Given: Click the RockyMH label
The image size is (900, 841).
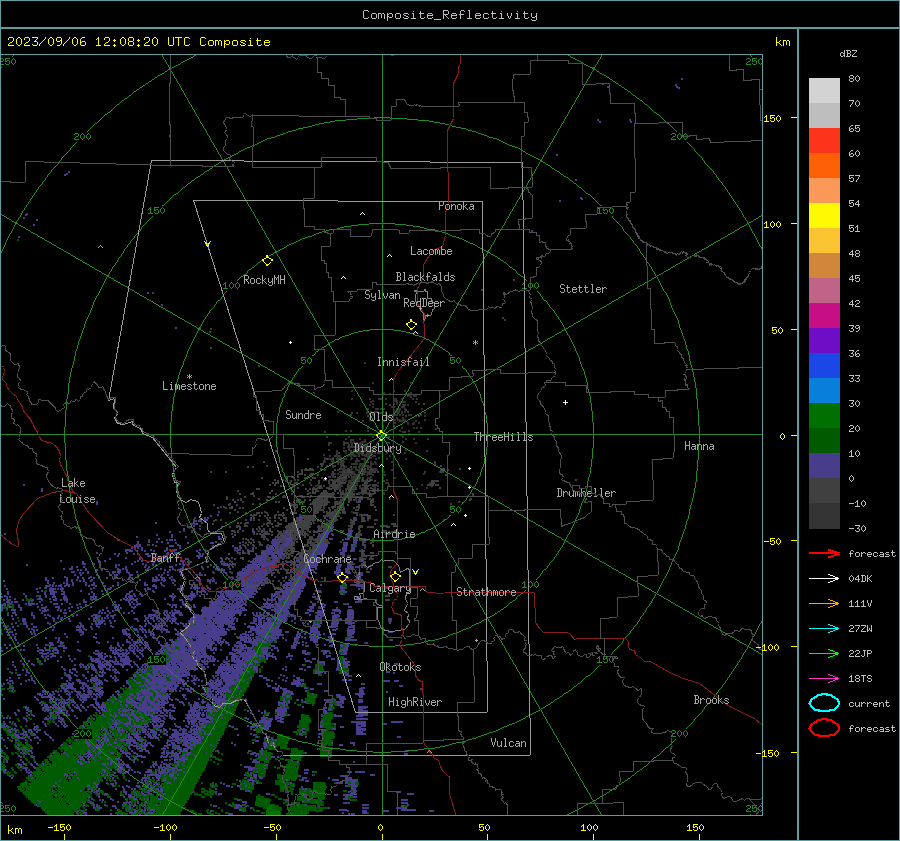Looking at the screenshot, I should pyautogui.click(x=264, y=280).
